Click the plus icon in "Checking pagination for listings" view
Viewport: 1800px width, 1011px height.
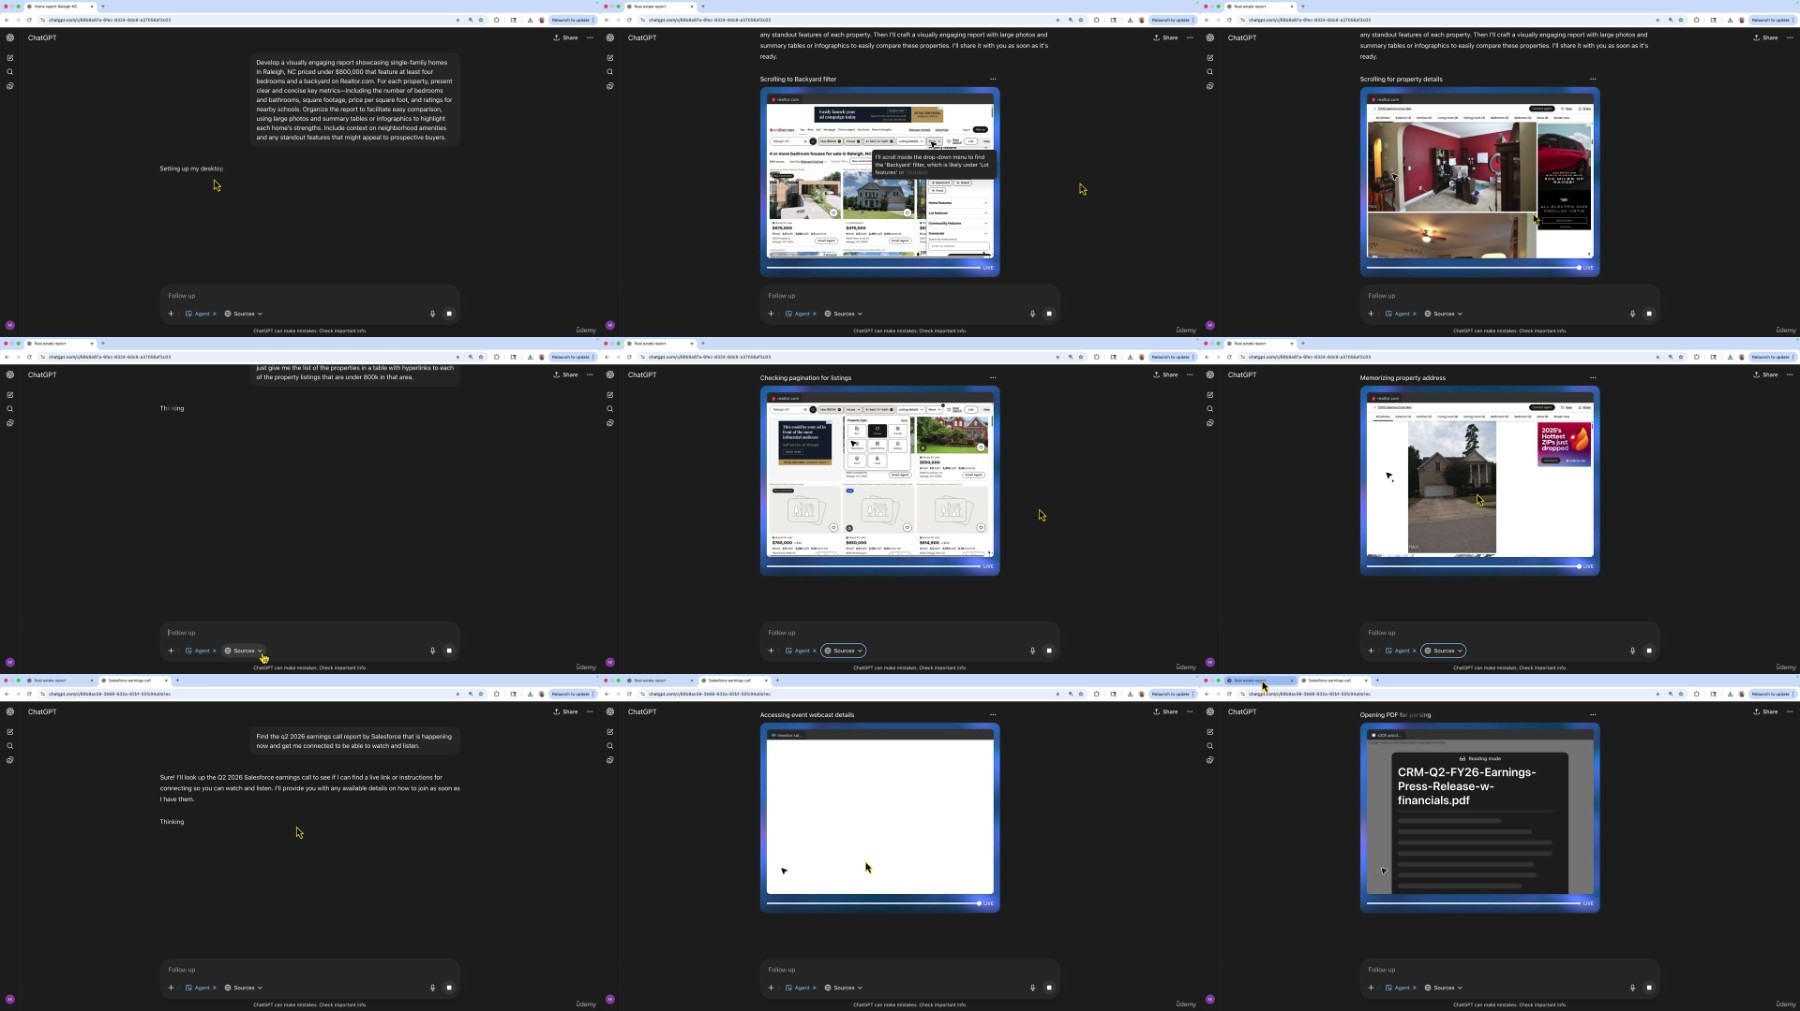(x=771, y=651)
